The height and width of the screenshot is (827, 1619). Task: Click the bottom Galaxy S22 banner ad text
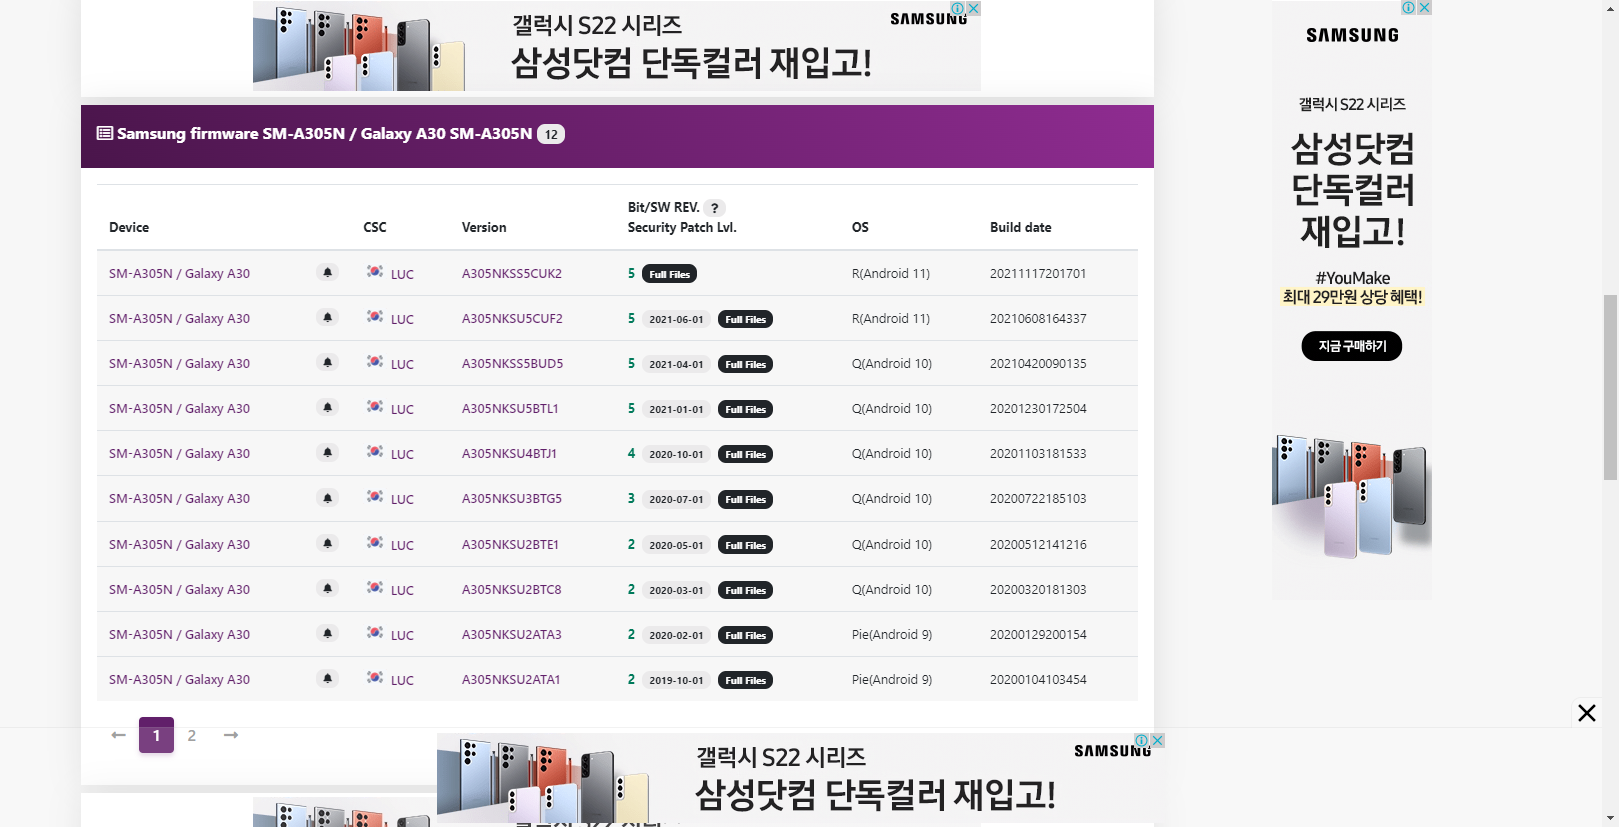[x=875, y=779]
